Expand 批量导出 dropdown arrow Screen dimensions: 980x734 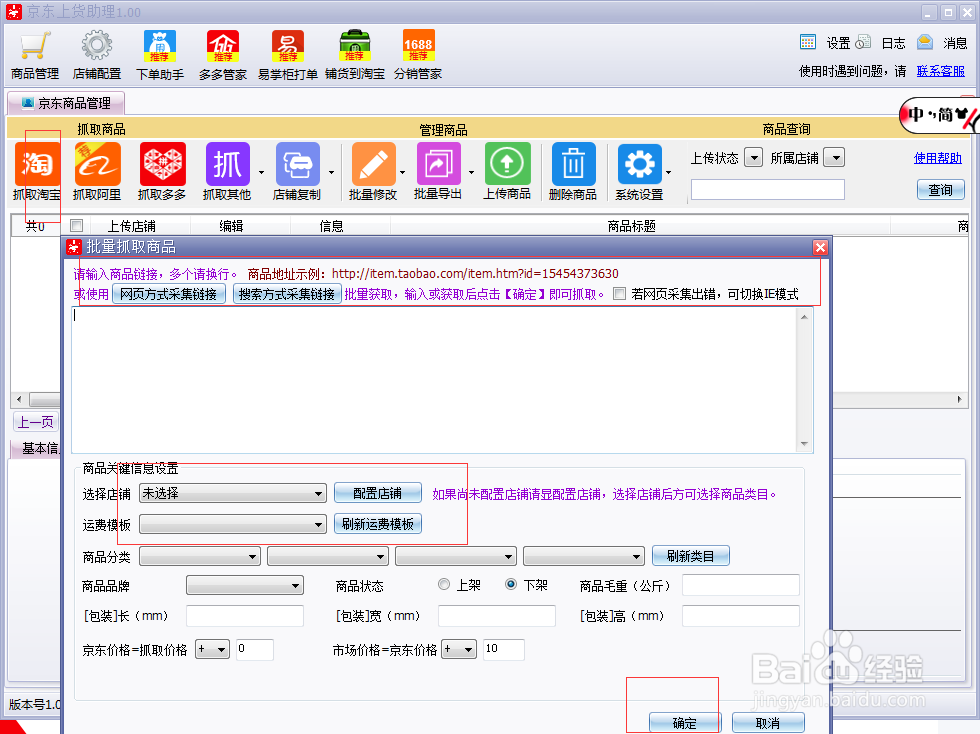[x=471, y=173]
